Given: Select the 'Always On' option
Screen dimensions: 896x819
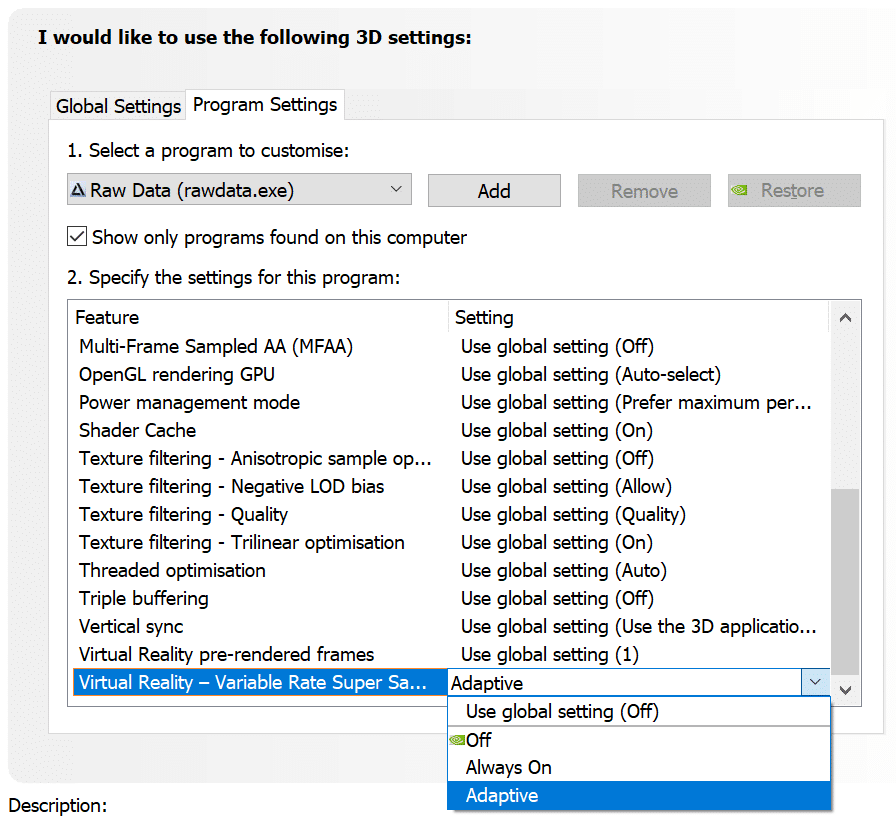Looking at the screenshot, I should click(x=638, y=767).
